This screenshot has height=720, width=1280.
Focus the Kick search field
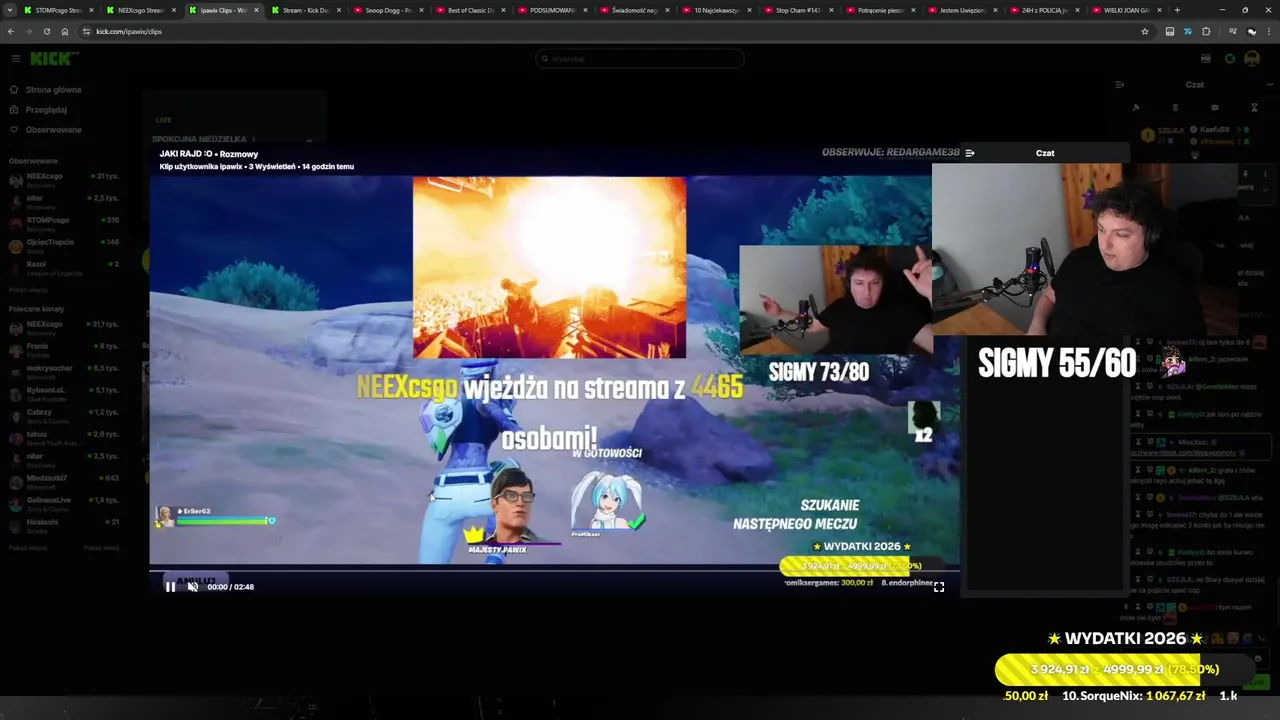pyautogui.click(x=640, y=59)
